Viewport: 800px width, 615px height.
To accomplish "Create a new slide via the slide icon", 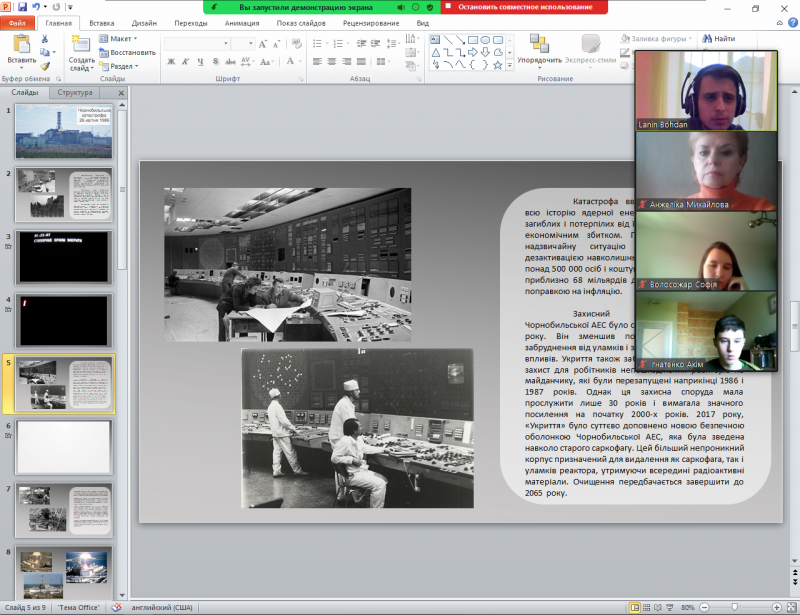I will [81, 44].
